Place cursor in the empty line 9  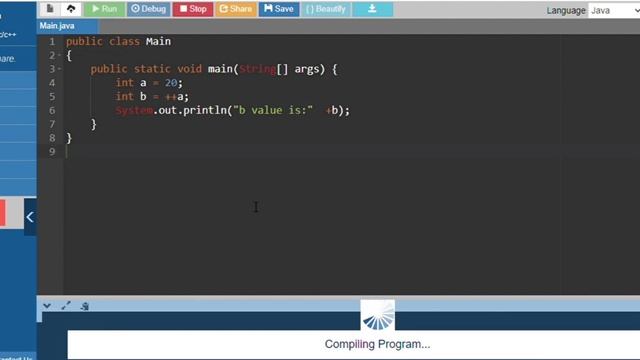(x=351, y=151)
